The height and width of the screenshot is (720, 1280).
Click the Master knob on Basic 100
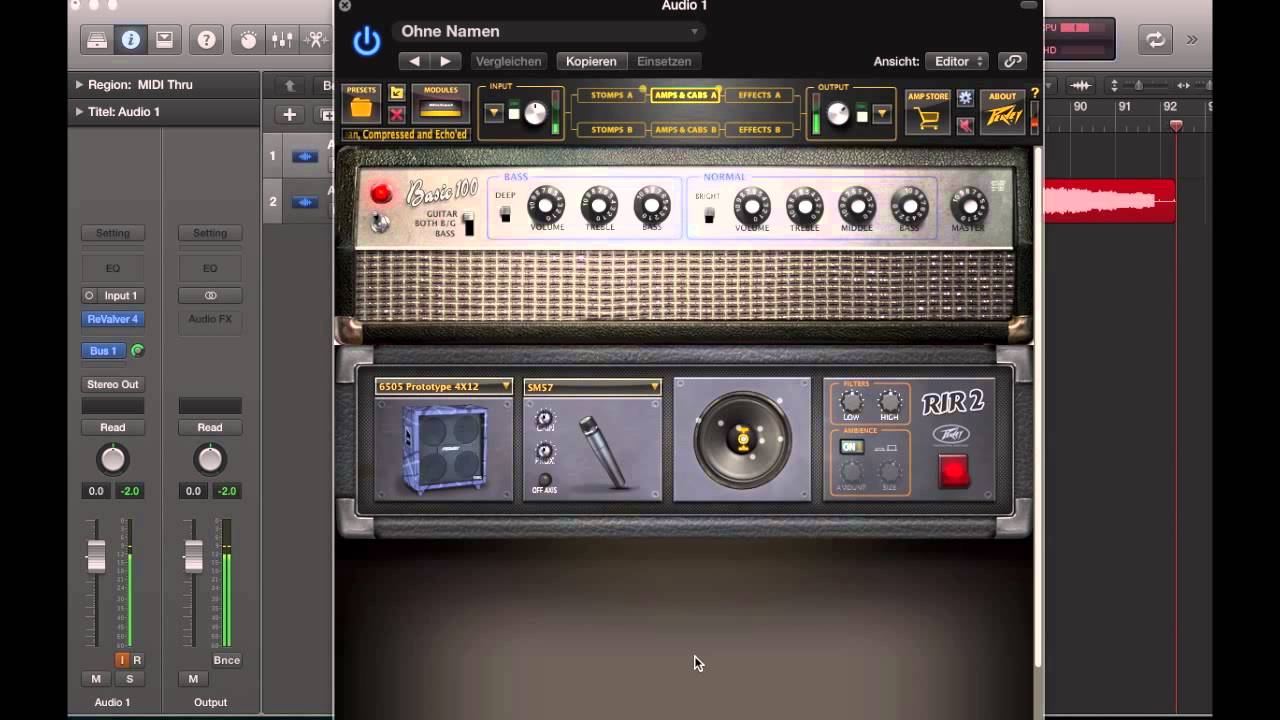968,205
